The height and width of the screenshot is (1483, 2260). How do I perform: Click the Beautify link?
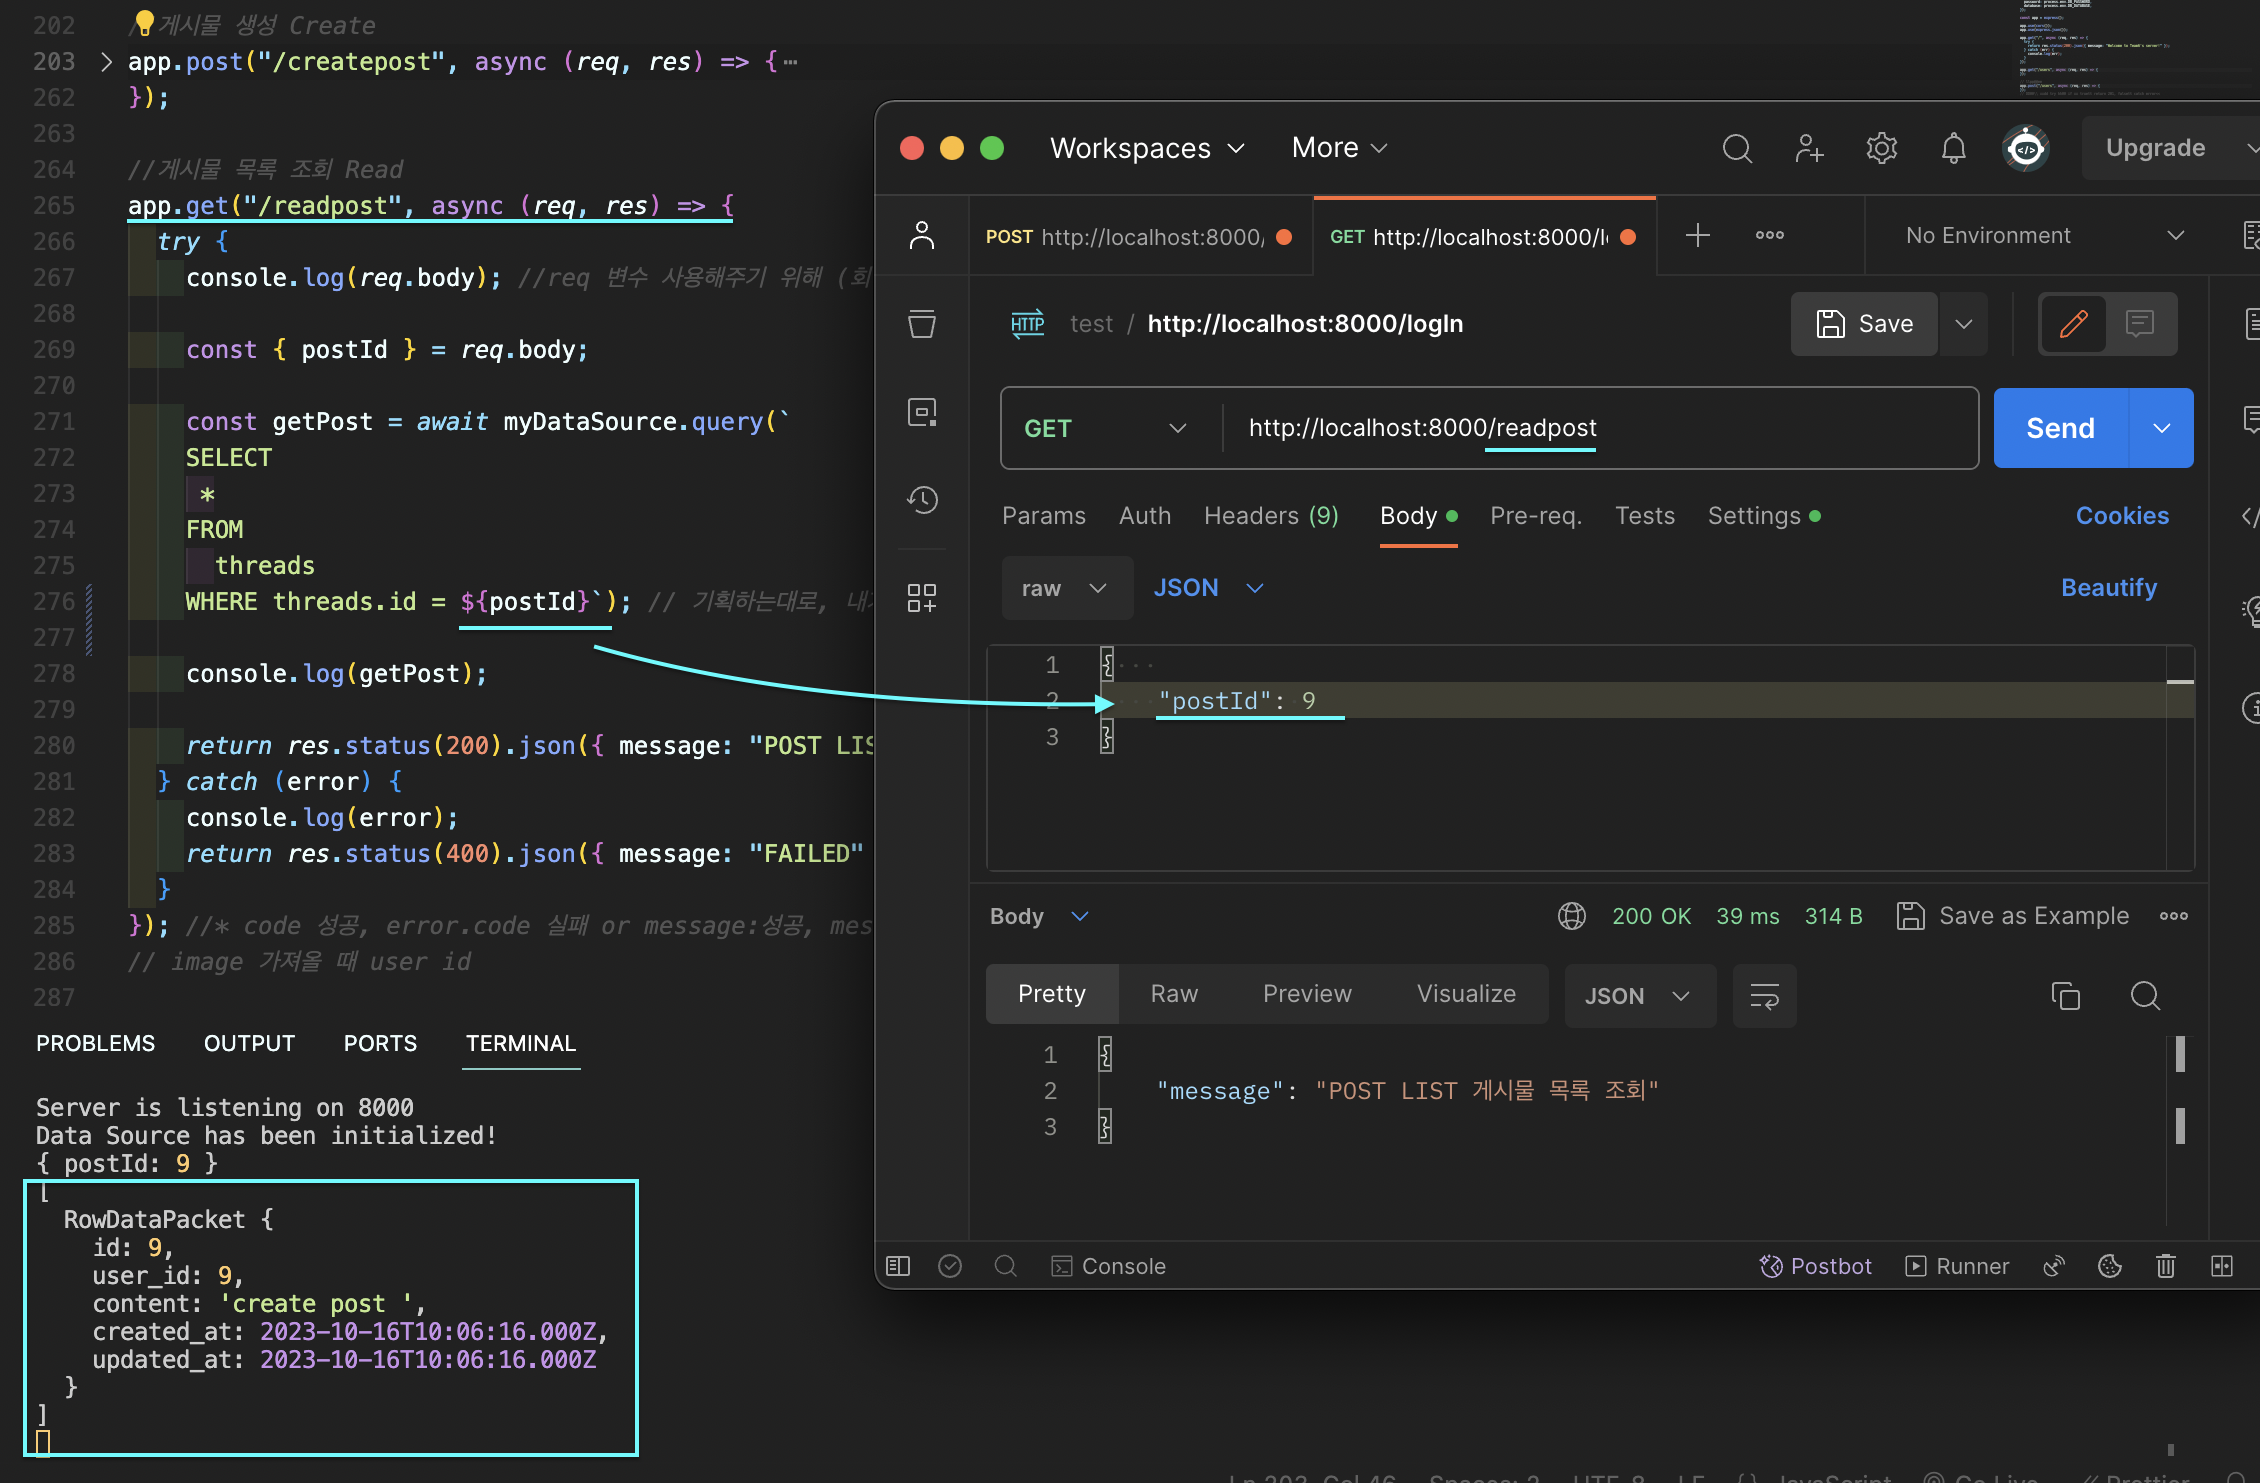[2108, 588]
